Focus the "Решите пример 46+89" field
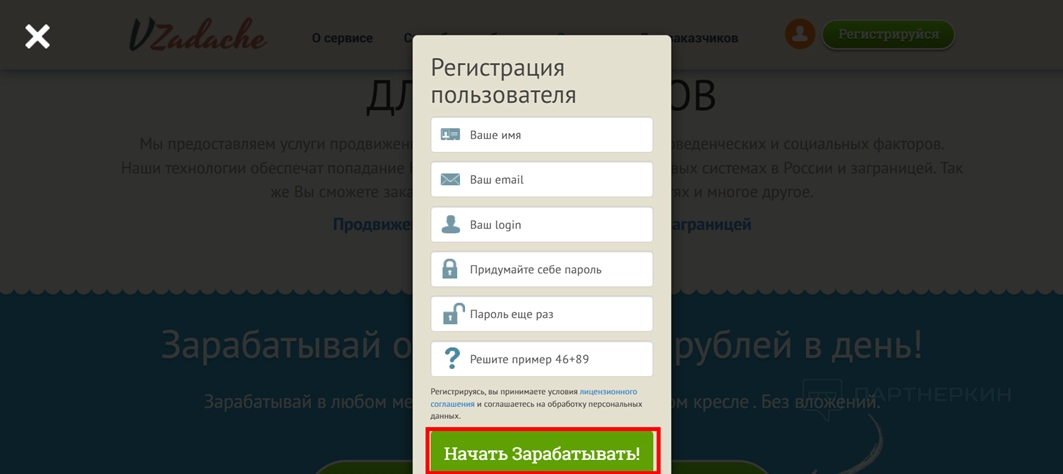Viewport: 1063px width, 474px height. [542, 359]
